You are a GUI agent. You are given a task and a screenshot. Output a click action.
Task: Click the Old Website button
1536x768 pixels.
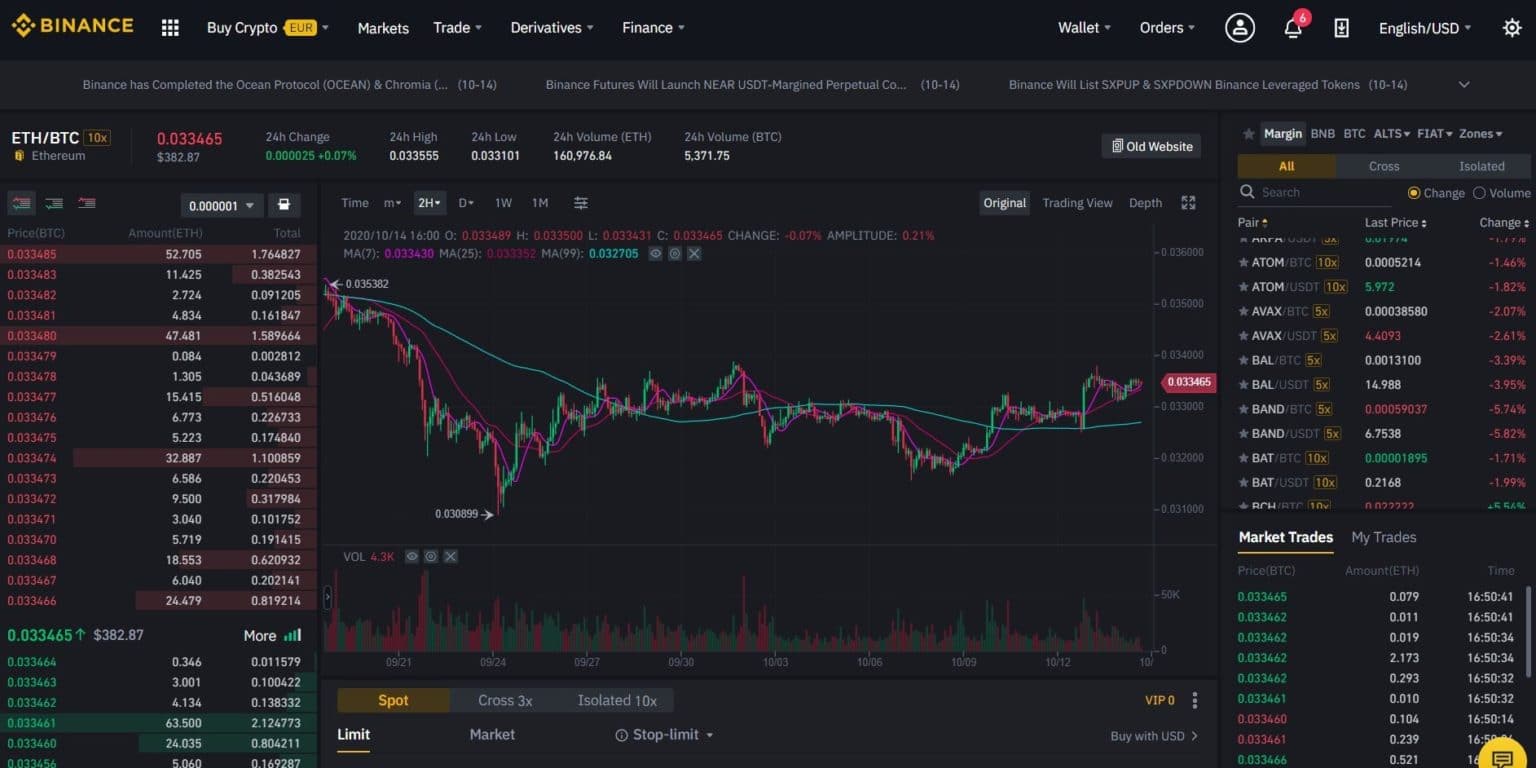point(1151,146)
